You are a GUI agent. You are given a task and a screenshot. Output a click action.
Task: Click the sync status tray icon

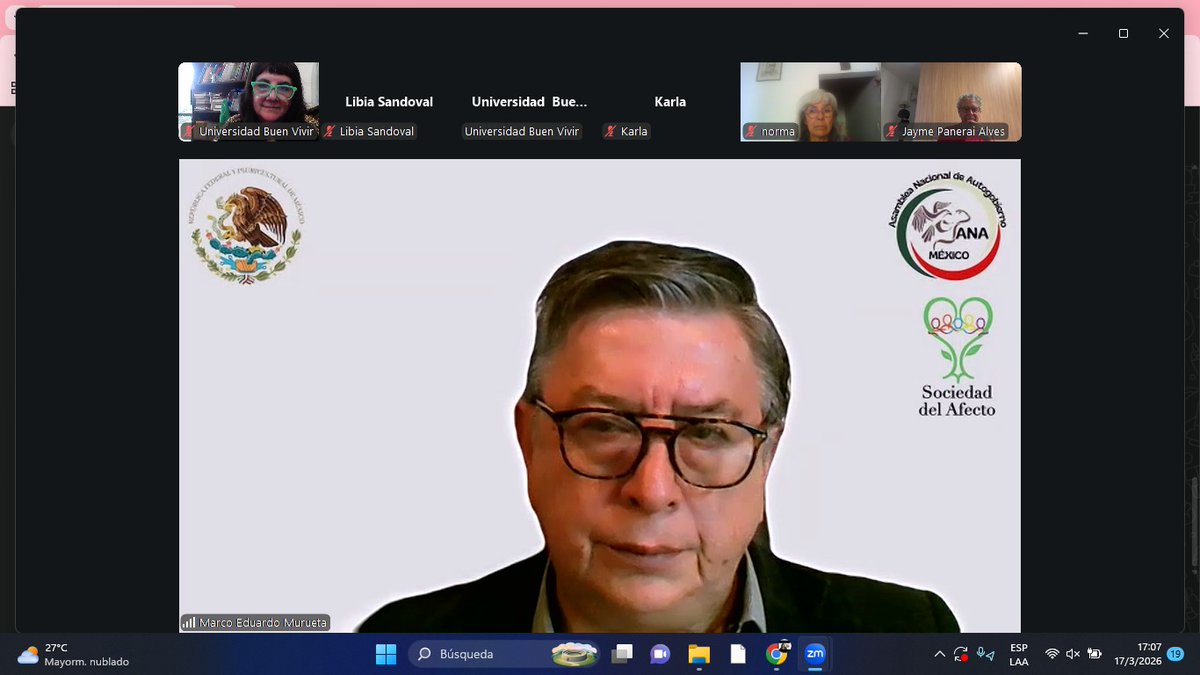coord(961,654)
